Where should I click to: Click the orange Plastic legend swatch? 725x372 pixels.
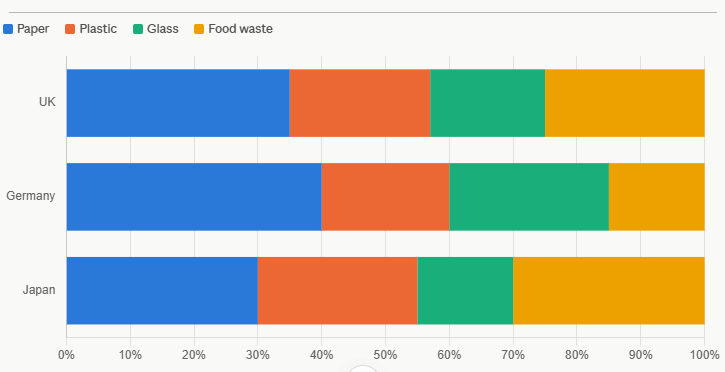[x=70, y=29]
